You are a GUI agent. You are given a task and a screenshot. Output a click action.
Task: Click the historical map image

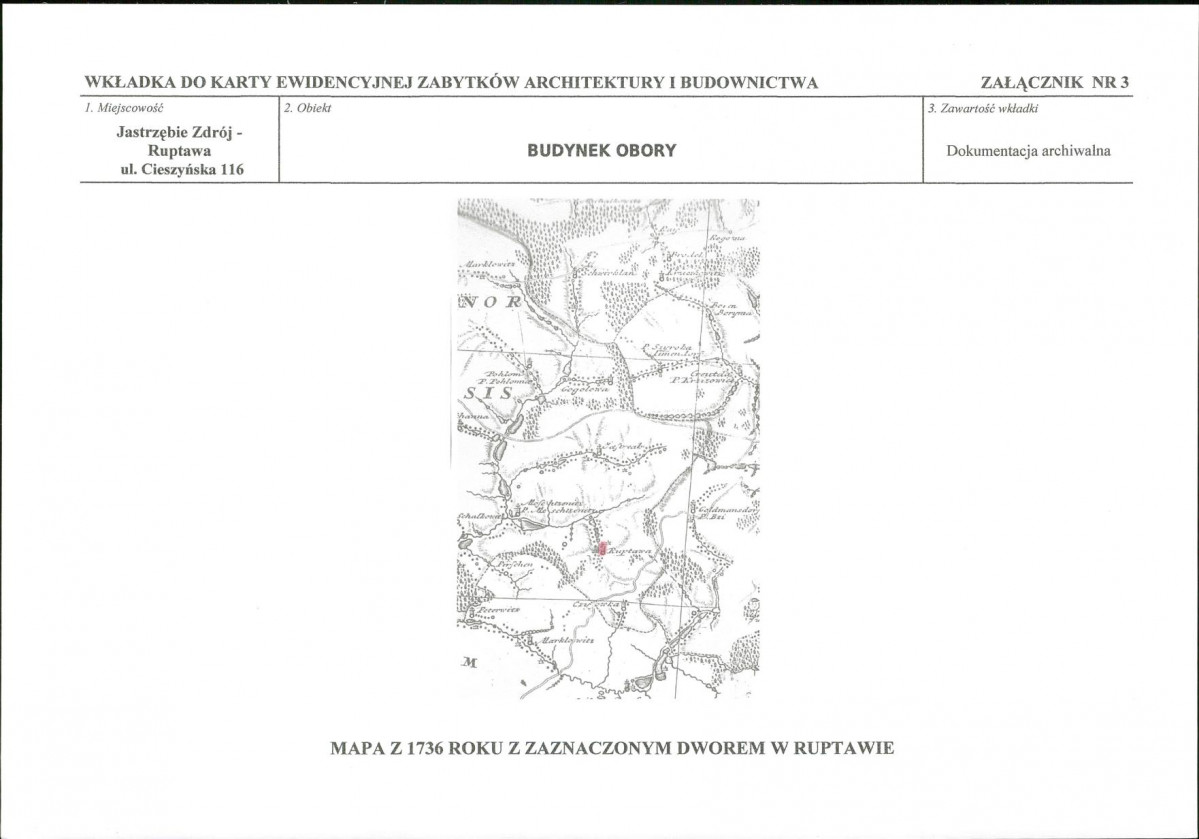coord(608,449)
